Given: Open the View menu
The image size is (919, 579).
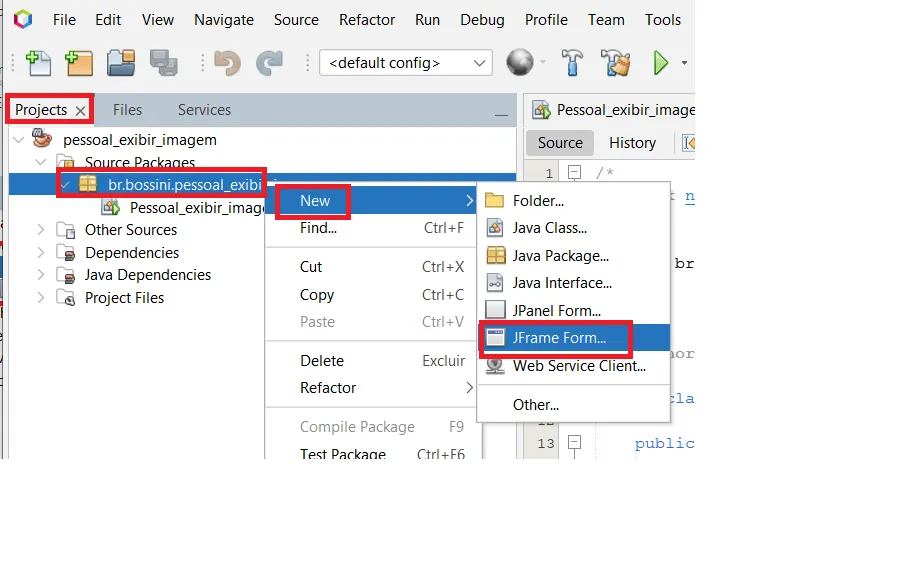Looking at the screenshot, I should coord(158,20).
